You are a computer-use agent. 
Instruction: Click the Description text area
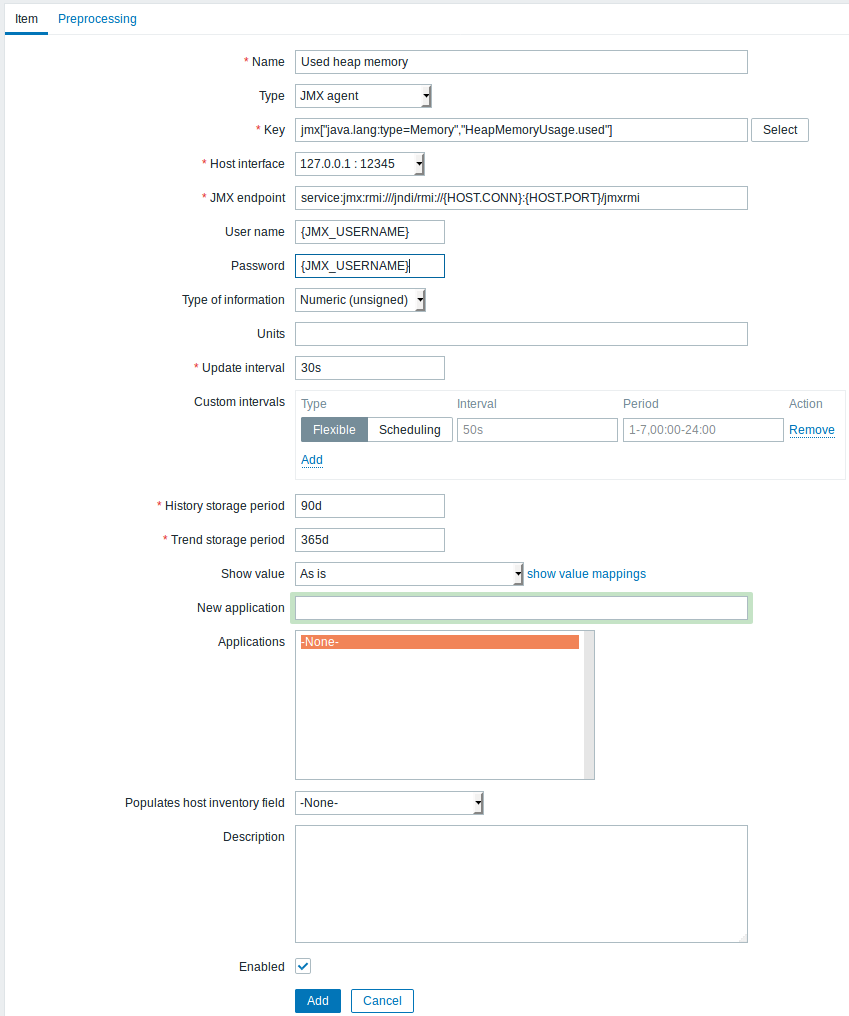[521, 884]
